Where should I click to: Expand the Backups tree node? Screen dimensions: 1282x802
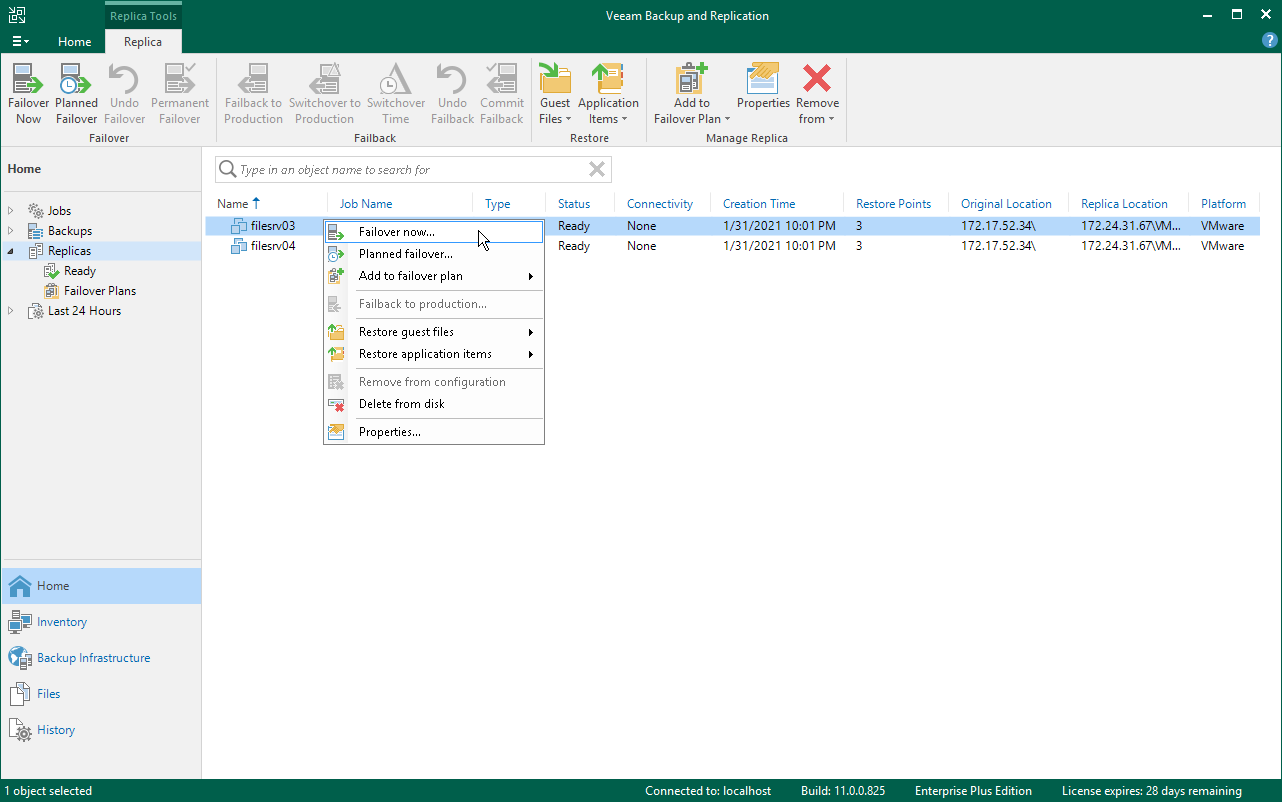(x=11, y=231)
